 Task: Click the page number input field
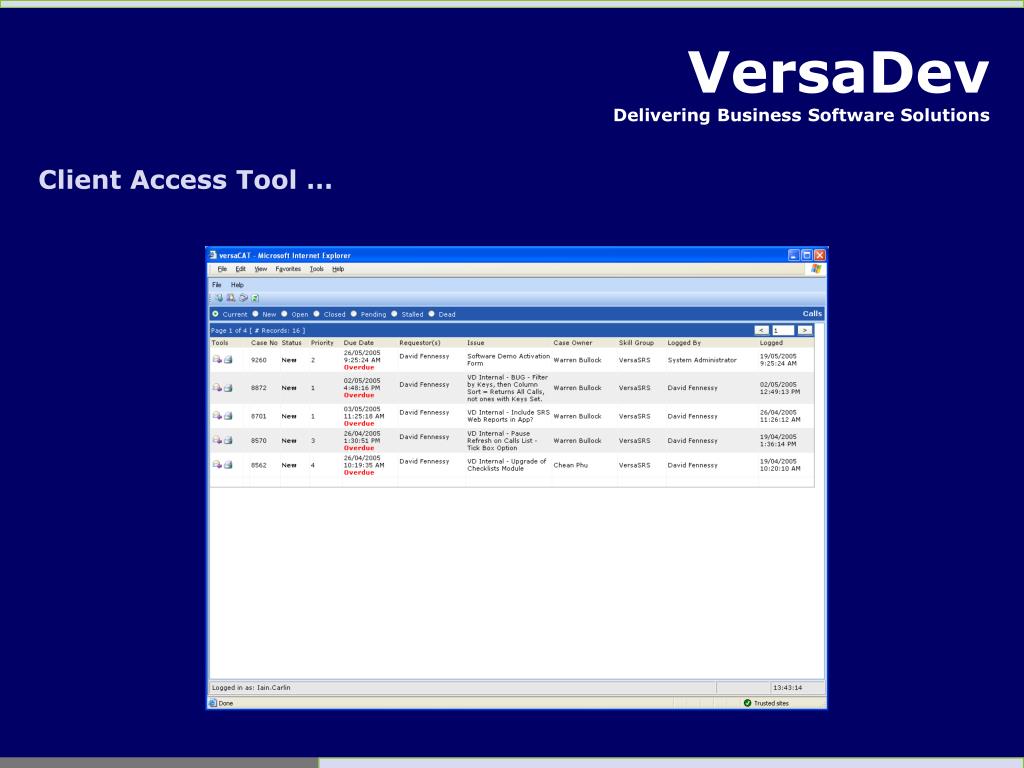[783, 330]
